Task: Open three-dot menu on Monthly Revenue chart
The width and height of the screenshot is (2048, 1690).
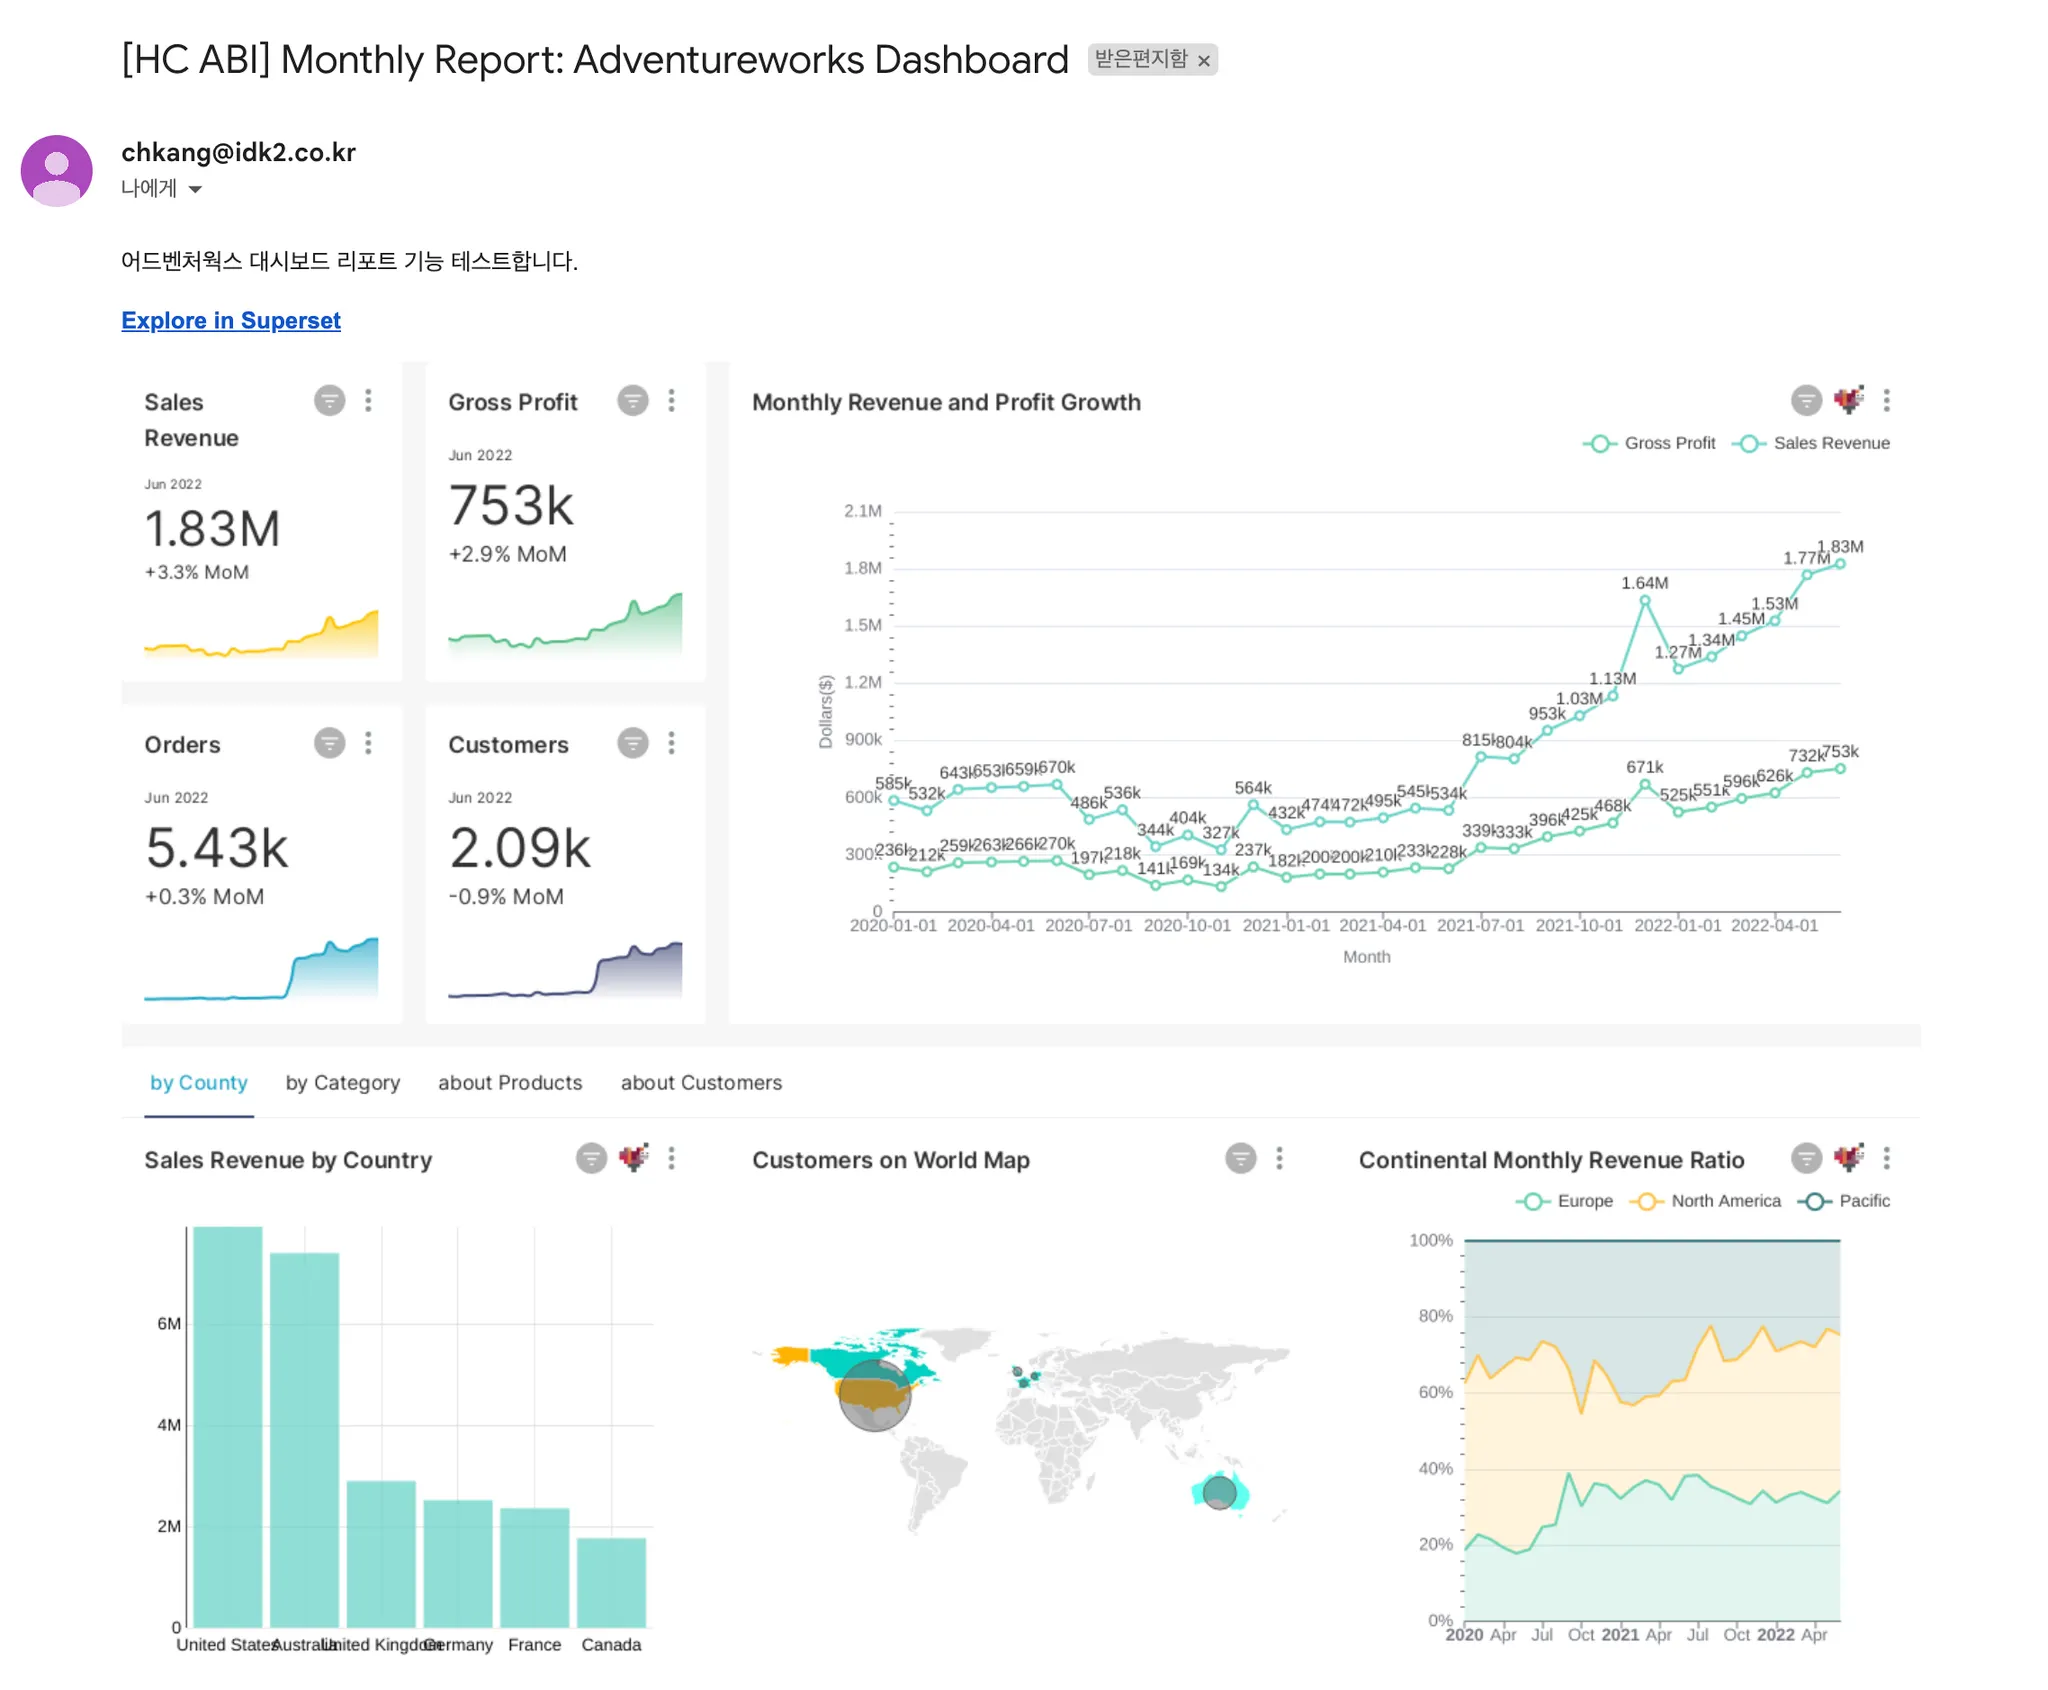Action: tap(1887, 401)
